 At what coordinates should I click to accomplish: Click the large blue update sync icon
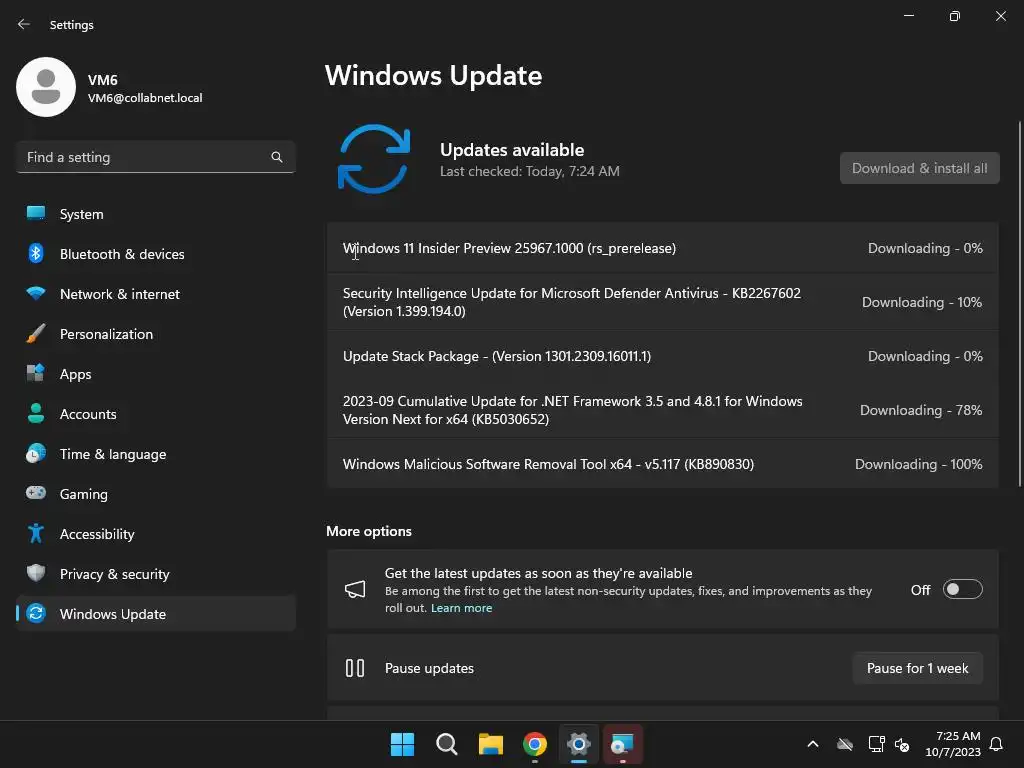(x=374, y=159)
